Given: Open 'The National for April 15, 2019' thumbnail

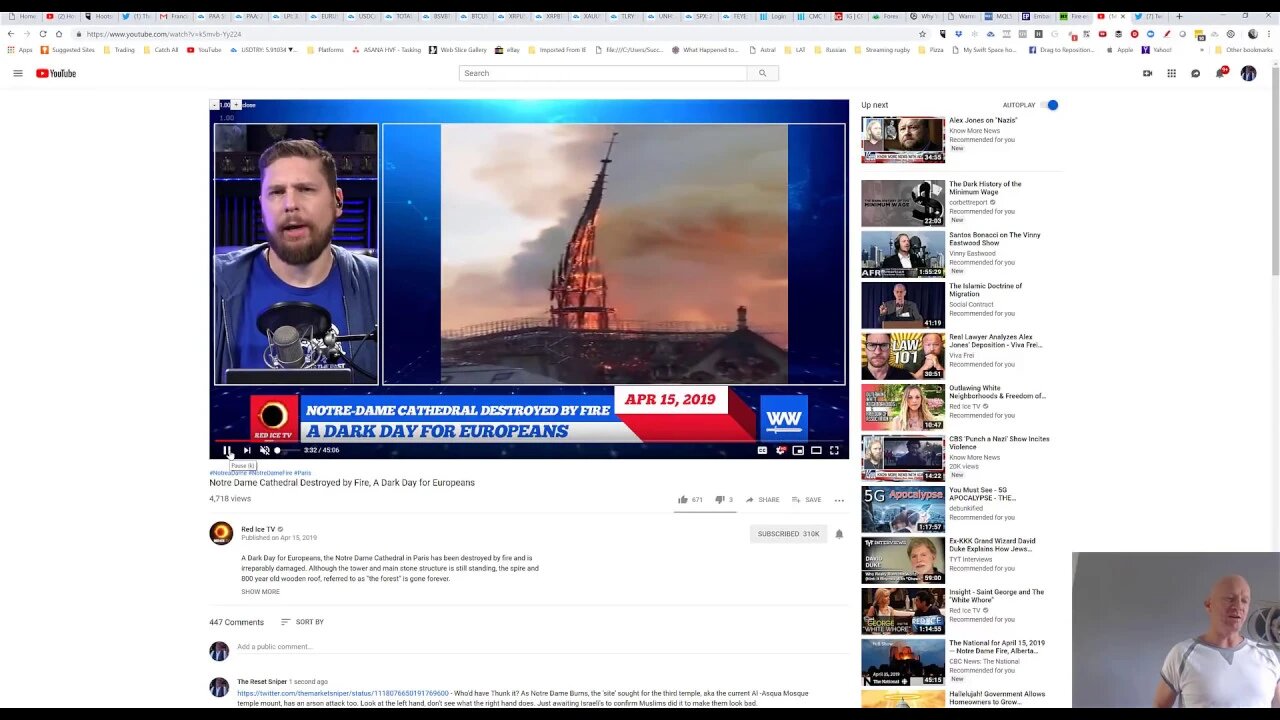Looking at the screenshot, I should 903,661.
